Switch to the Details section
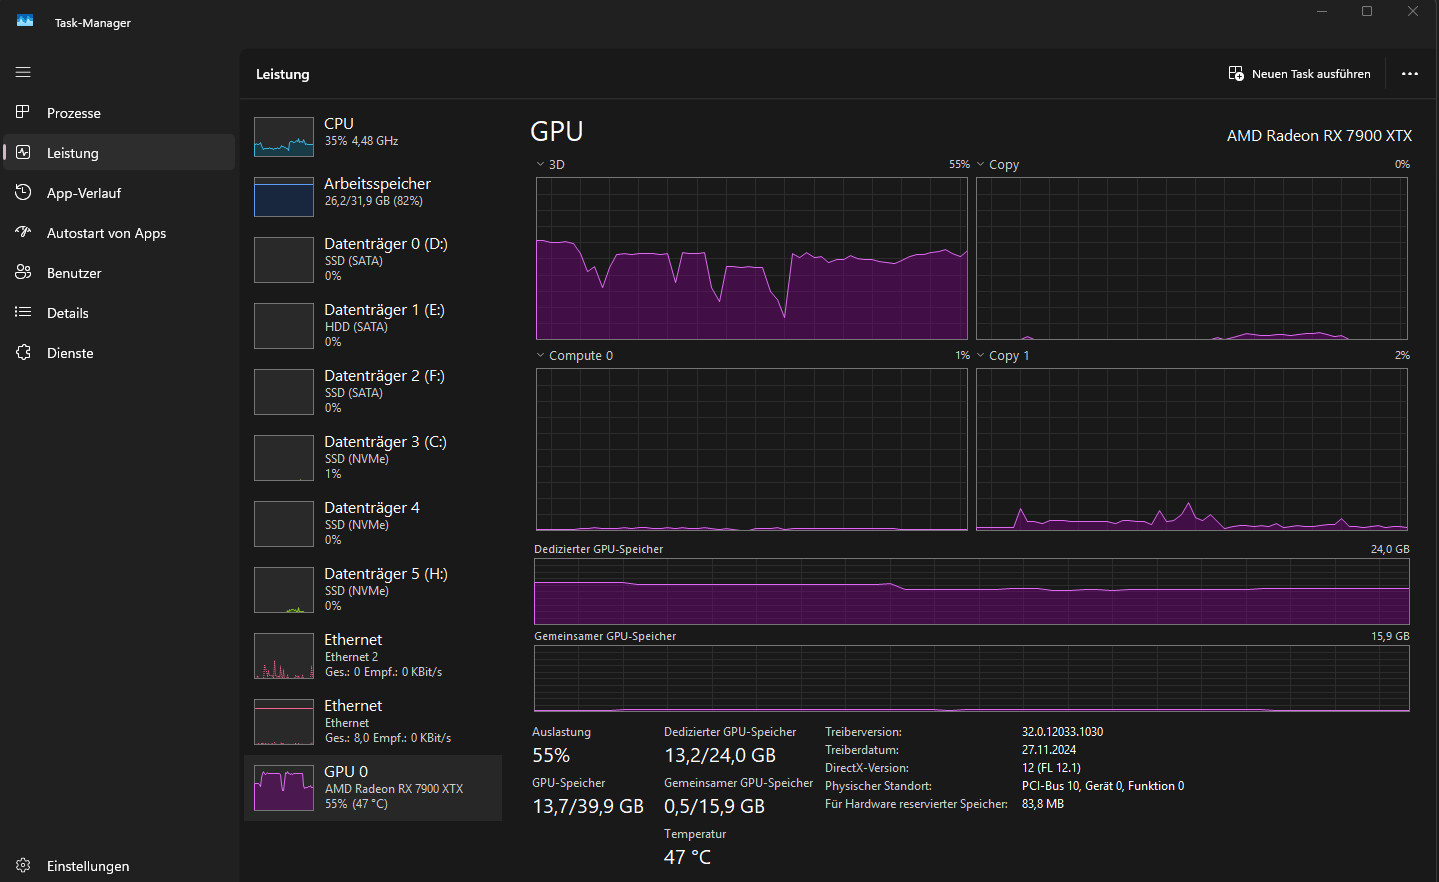 pyautogui.click(x=70, y=312)
